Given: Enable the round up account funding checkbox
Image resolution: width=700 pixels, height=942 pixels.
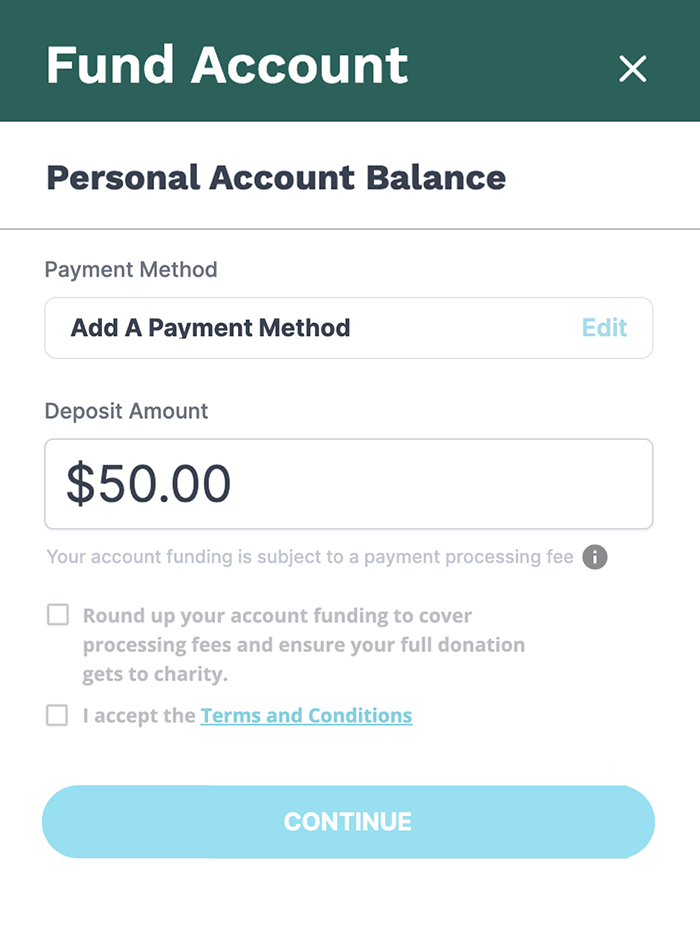Looking at the screenshot, I should pyautogui.click(x=58, y=615).
